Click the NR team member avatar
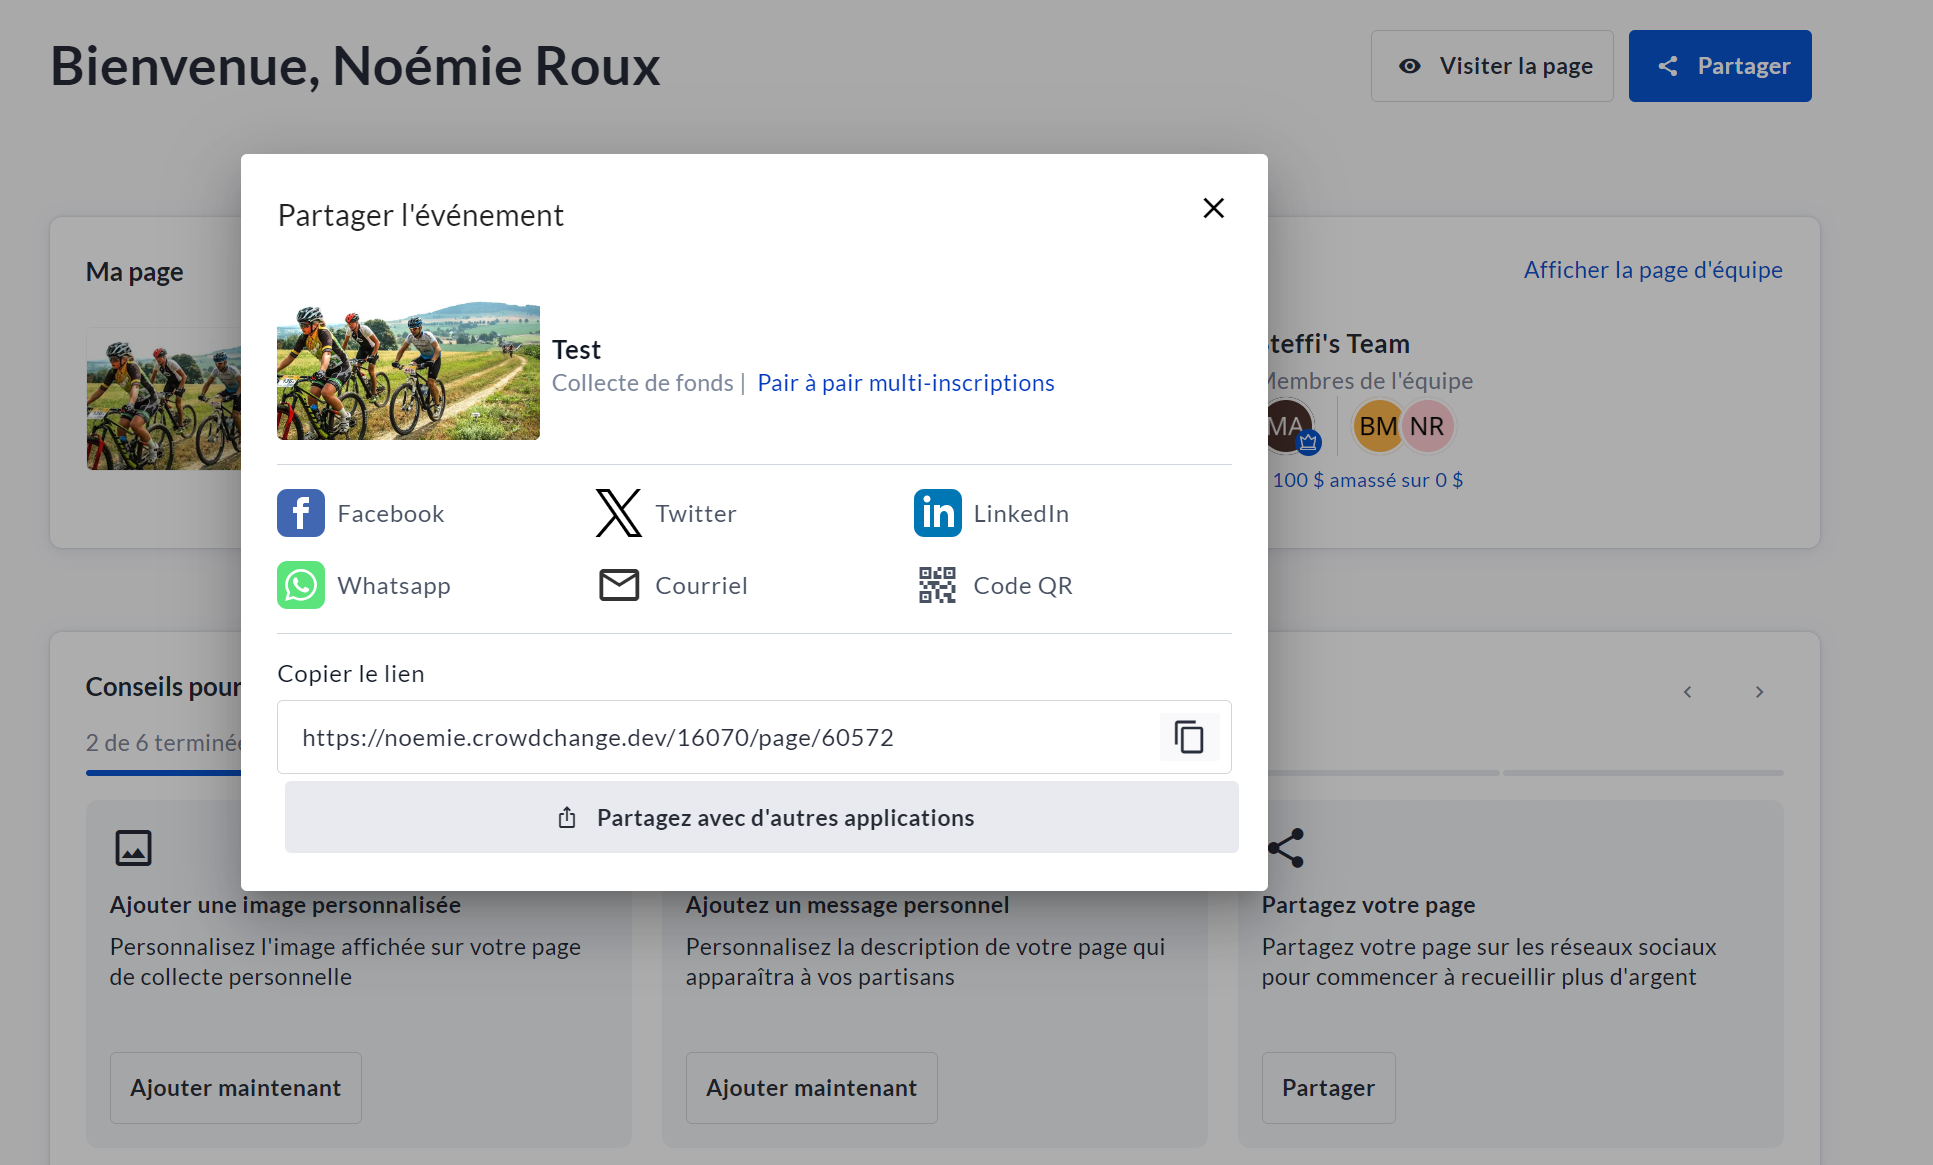Image resolution: width=1933 pixels, height=1165 pixels. click(x=1427, y=427)
